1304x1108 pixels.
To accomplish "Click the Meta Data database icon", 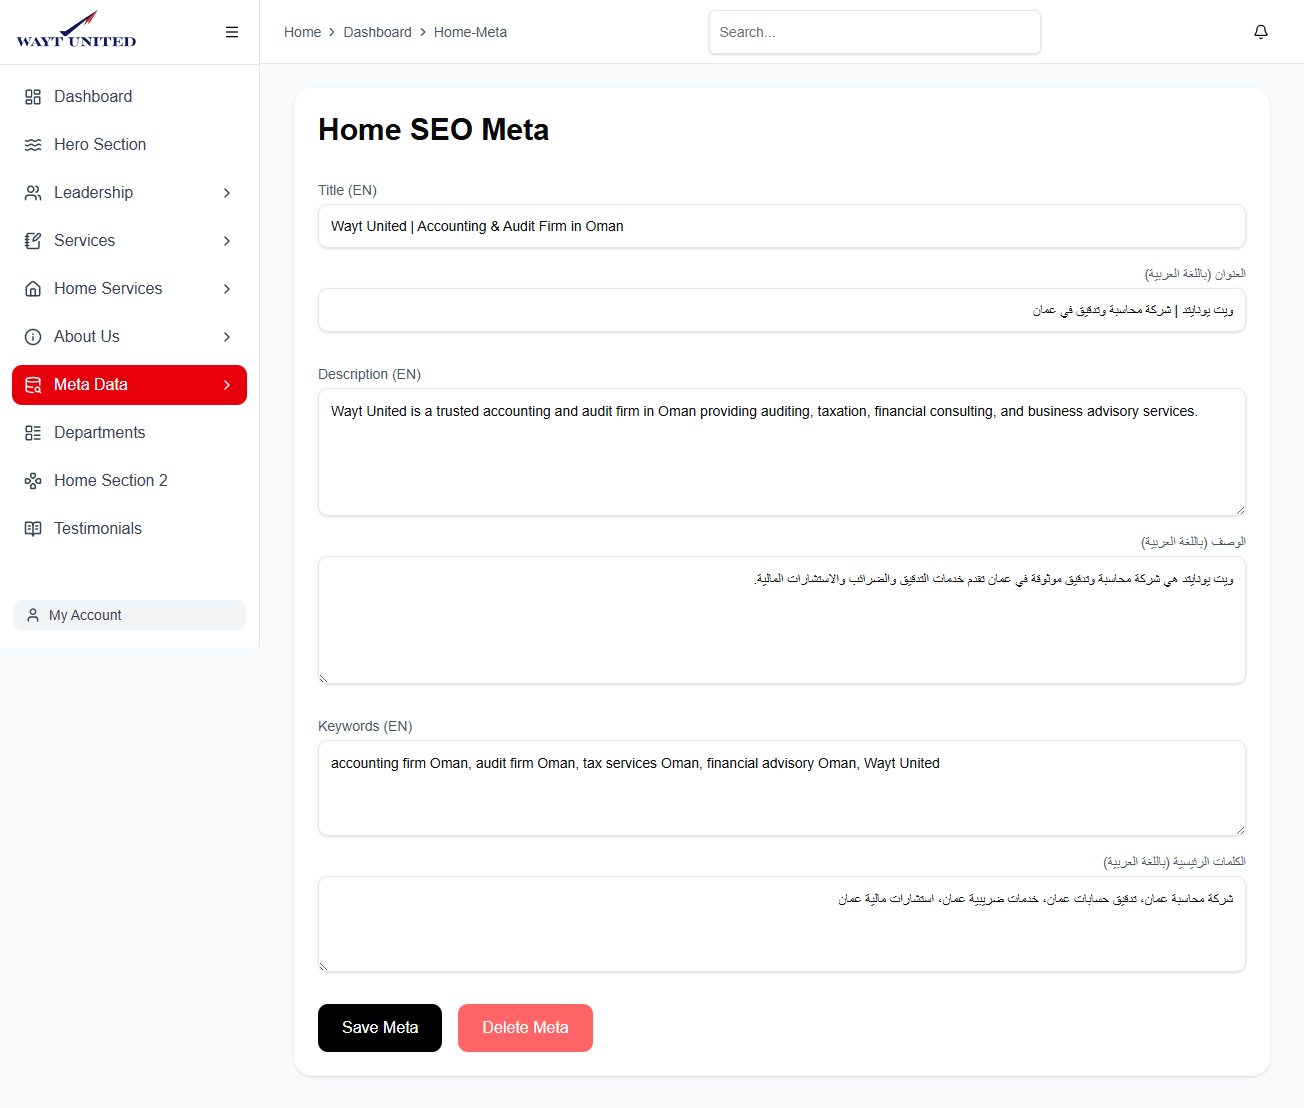I will tap(33, 385).
